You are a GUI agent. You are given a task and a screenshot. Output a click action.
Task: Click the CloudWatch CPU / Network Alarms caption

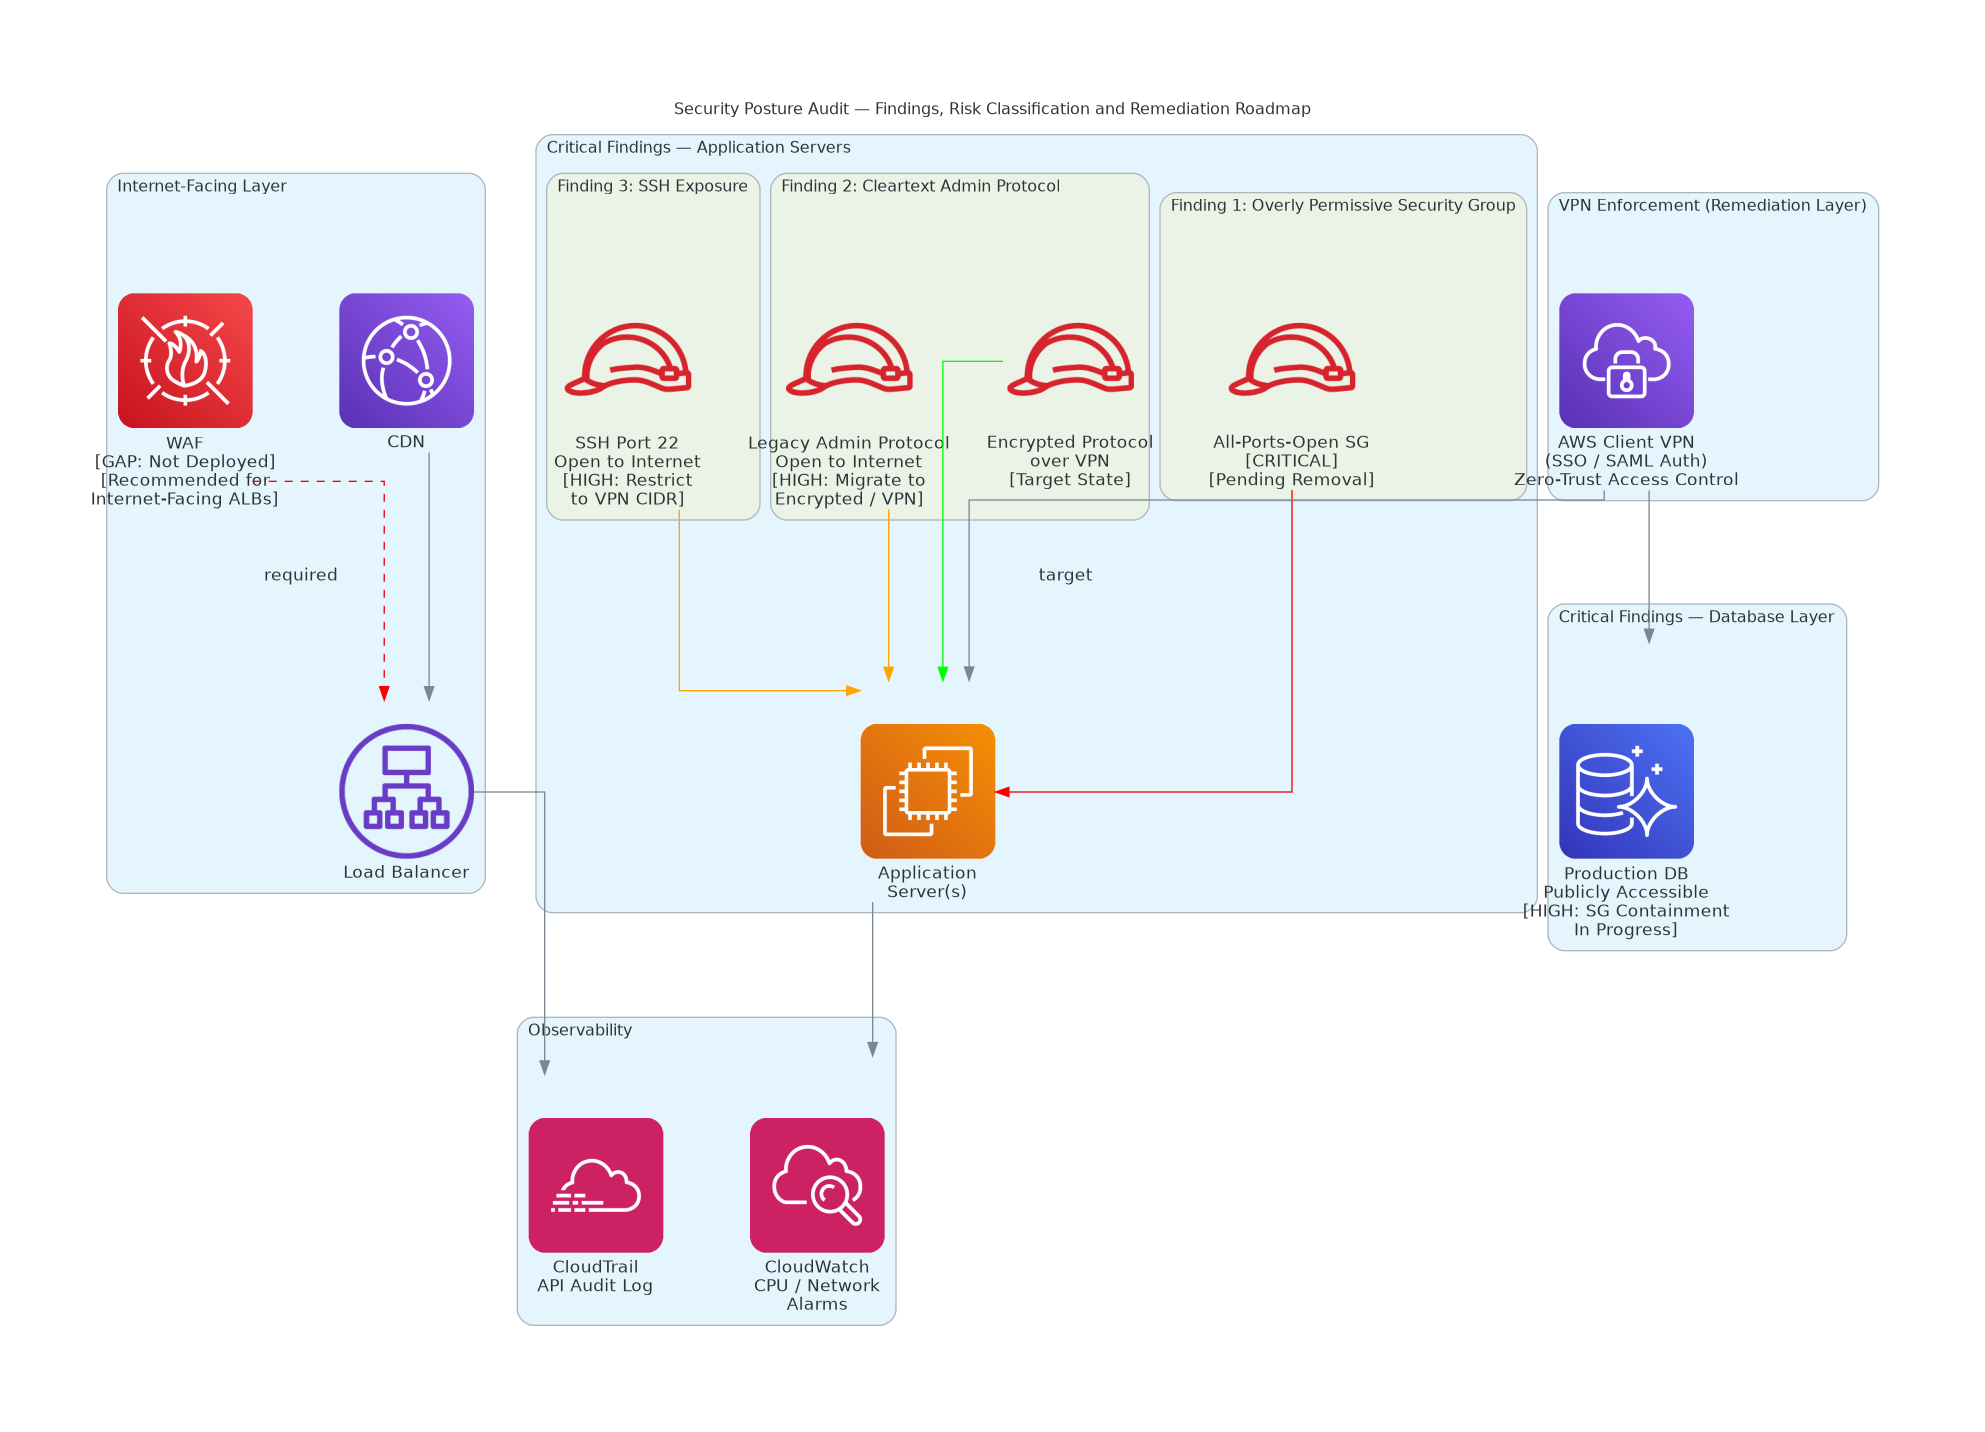click(817, 1286)
